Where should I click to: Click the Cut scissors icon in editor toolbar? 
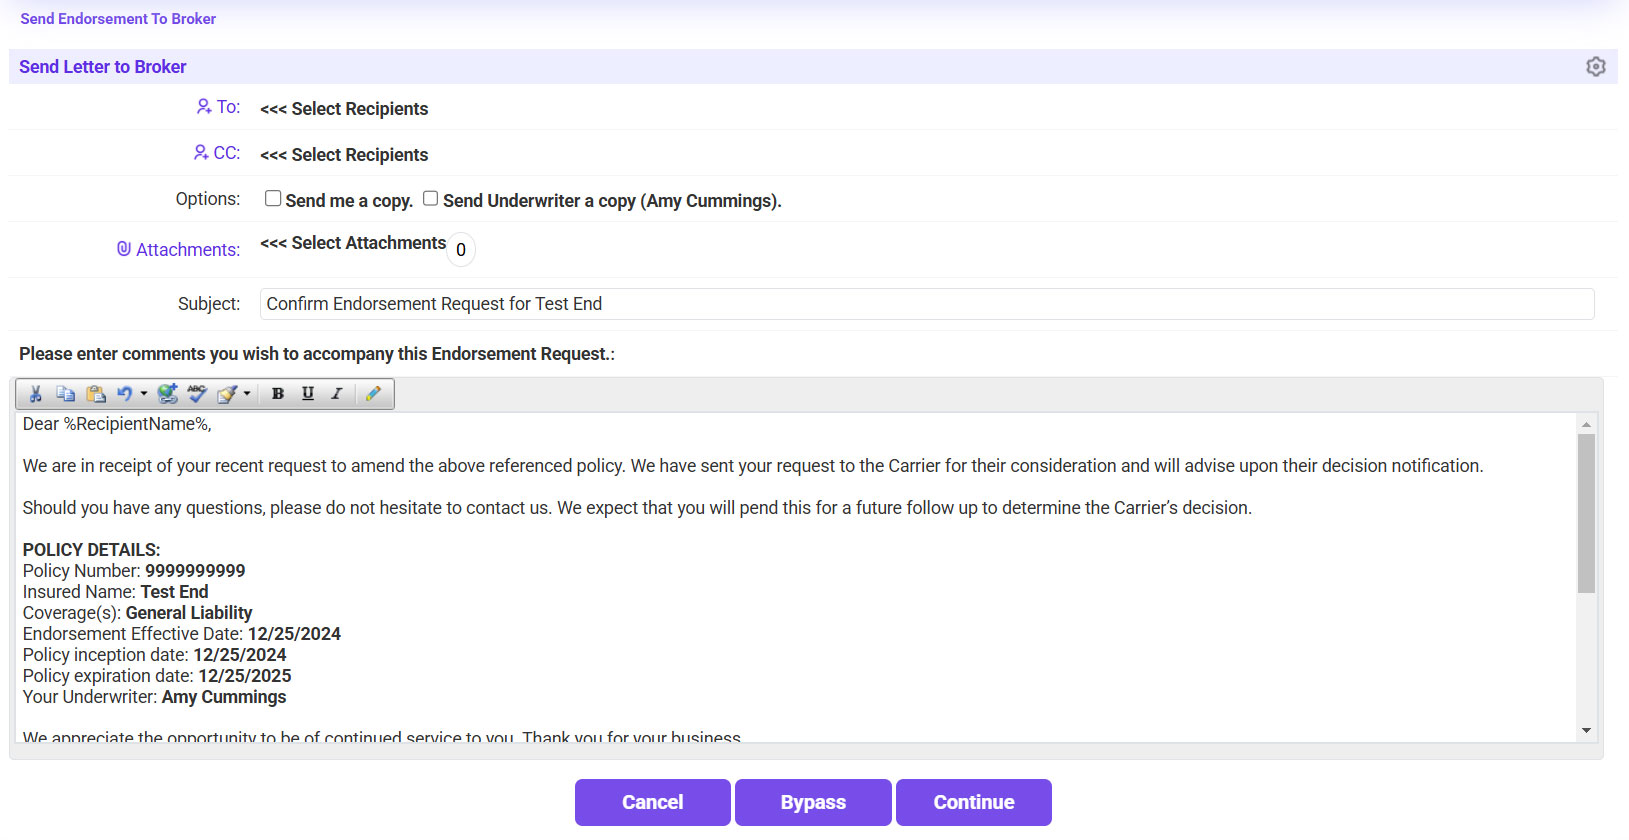(36, 394)
